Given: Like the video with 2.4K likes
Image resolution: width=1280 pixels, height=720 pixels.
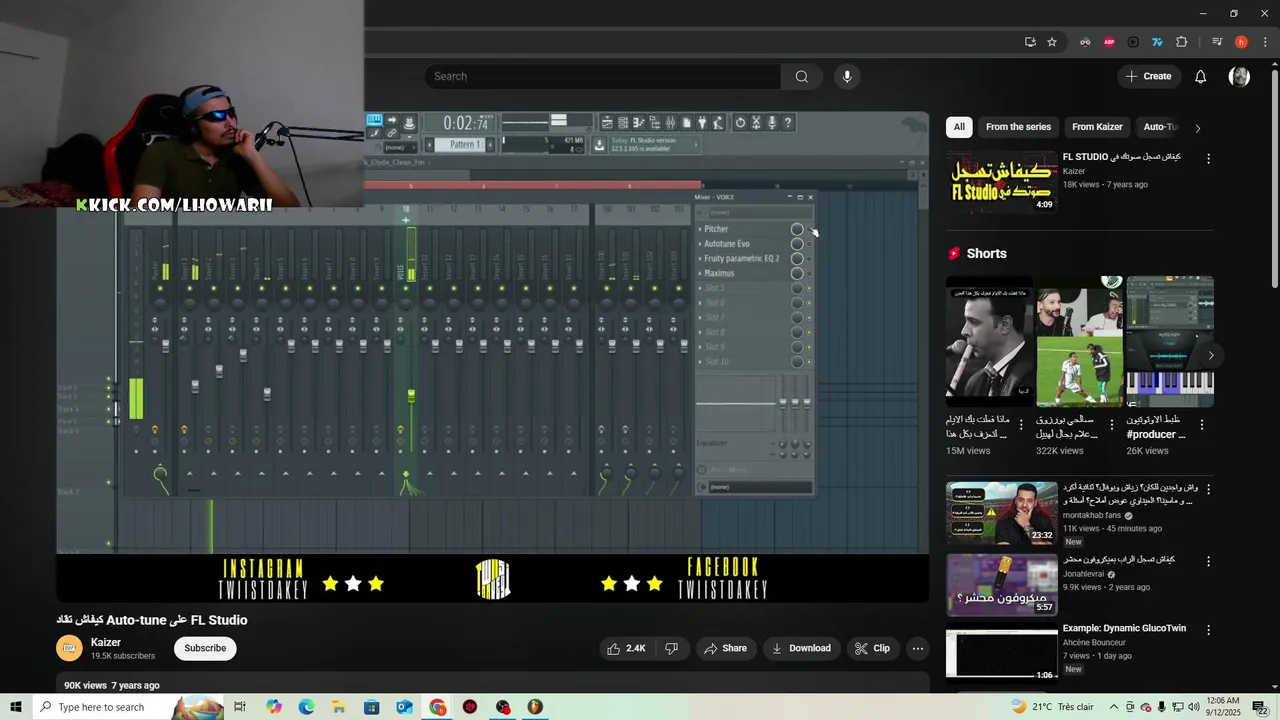Looking at the screenshot, I should [626, 648].
